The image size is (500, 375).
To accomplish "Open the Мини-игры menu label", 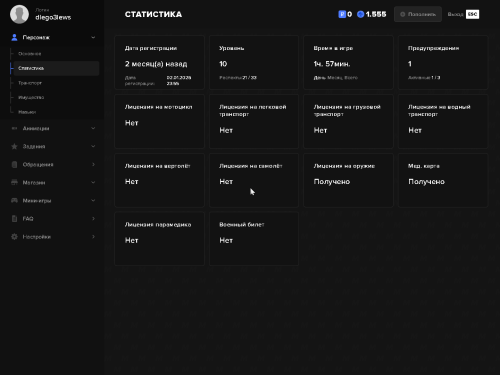I will pyautogui.click(x=37, y=200).
